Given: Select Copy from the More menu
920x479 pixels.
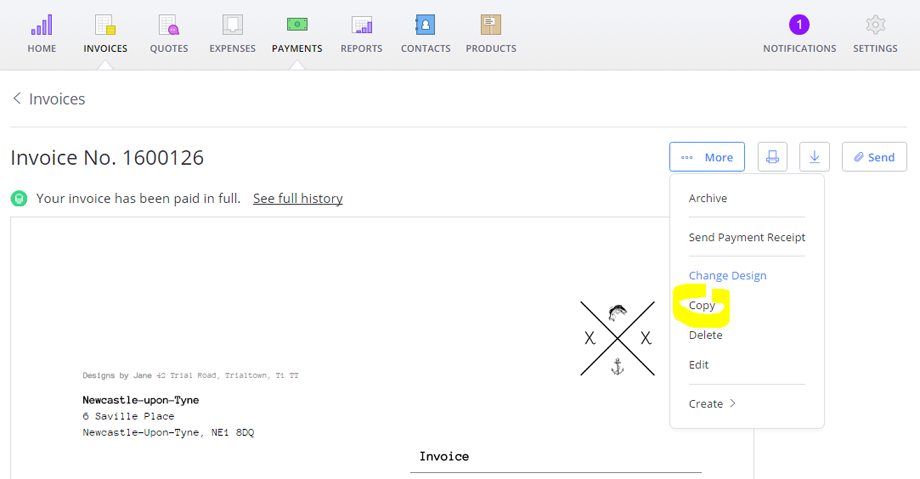Looking at the screenshot, I should 702,305.
